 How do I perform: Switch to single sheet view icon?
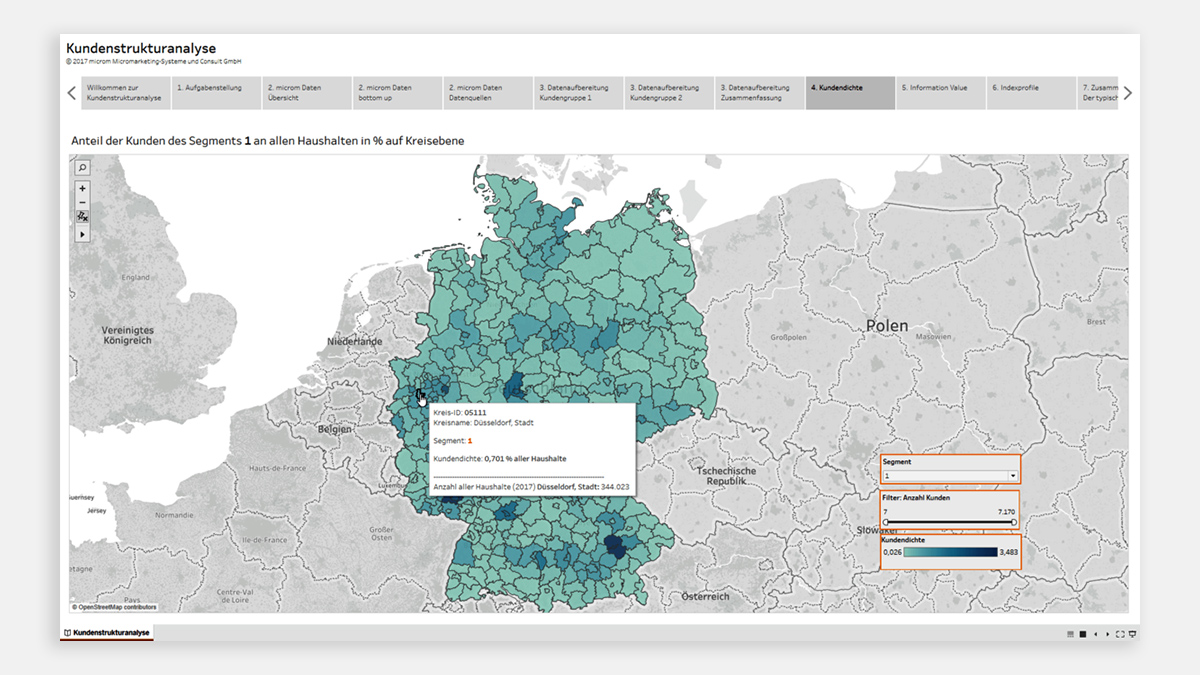point(1082,634)
